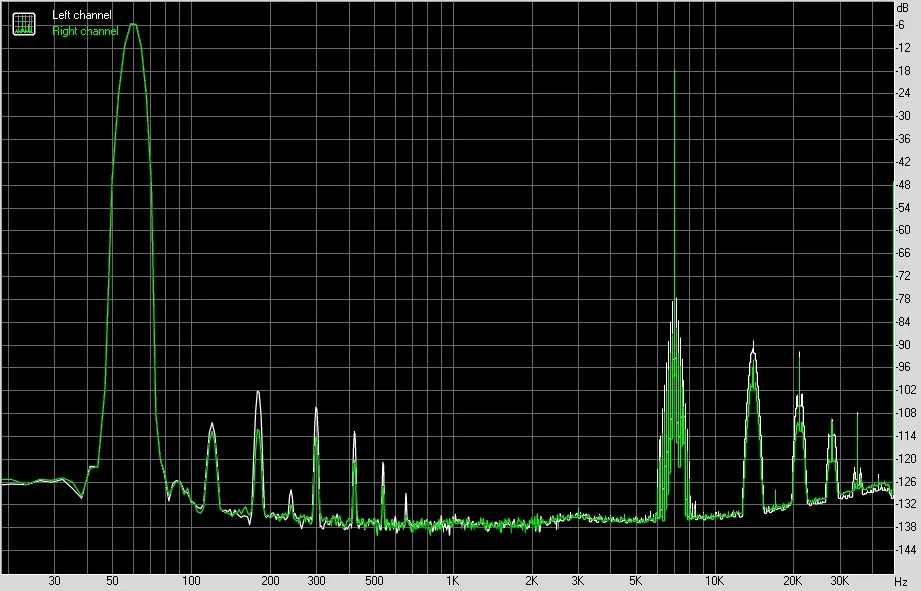Select the "Left channel" legend label

pyautogui.click(x=82, y=15)
